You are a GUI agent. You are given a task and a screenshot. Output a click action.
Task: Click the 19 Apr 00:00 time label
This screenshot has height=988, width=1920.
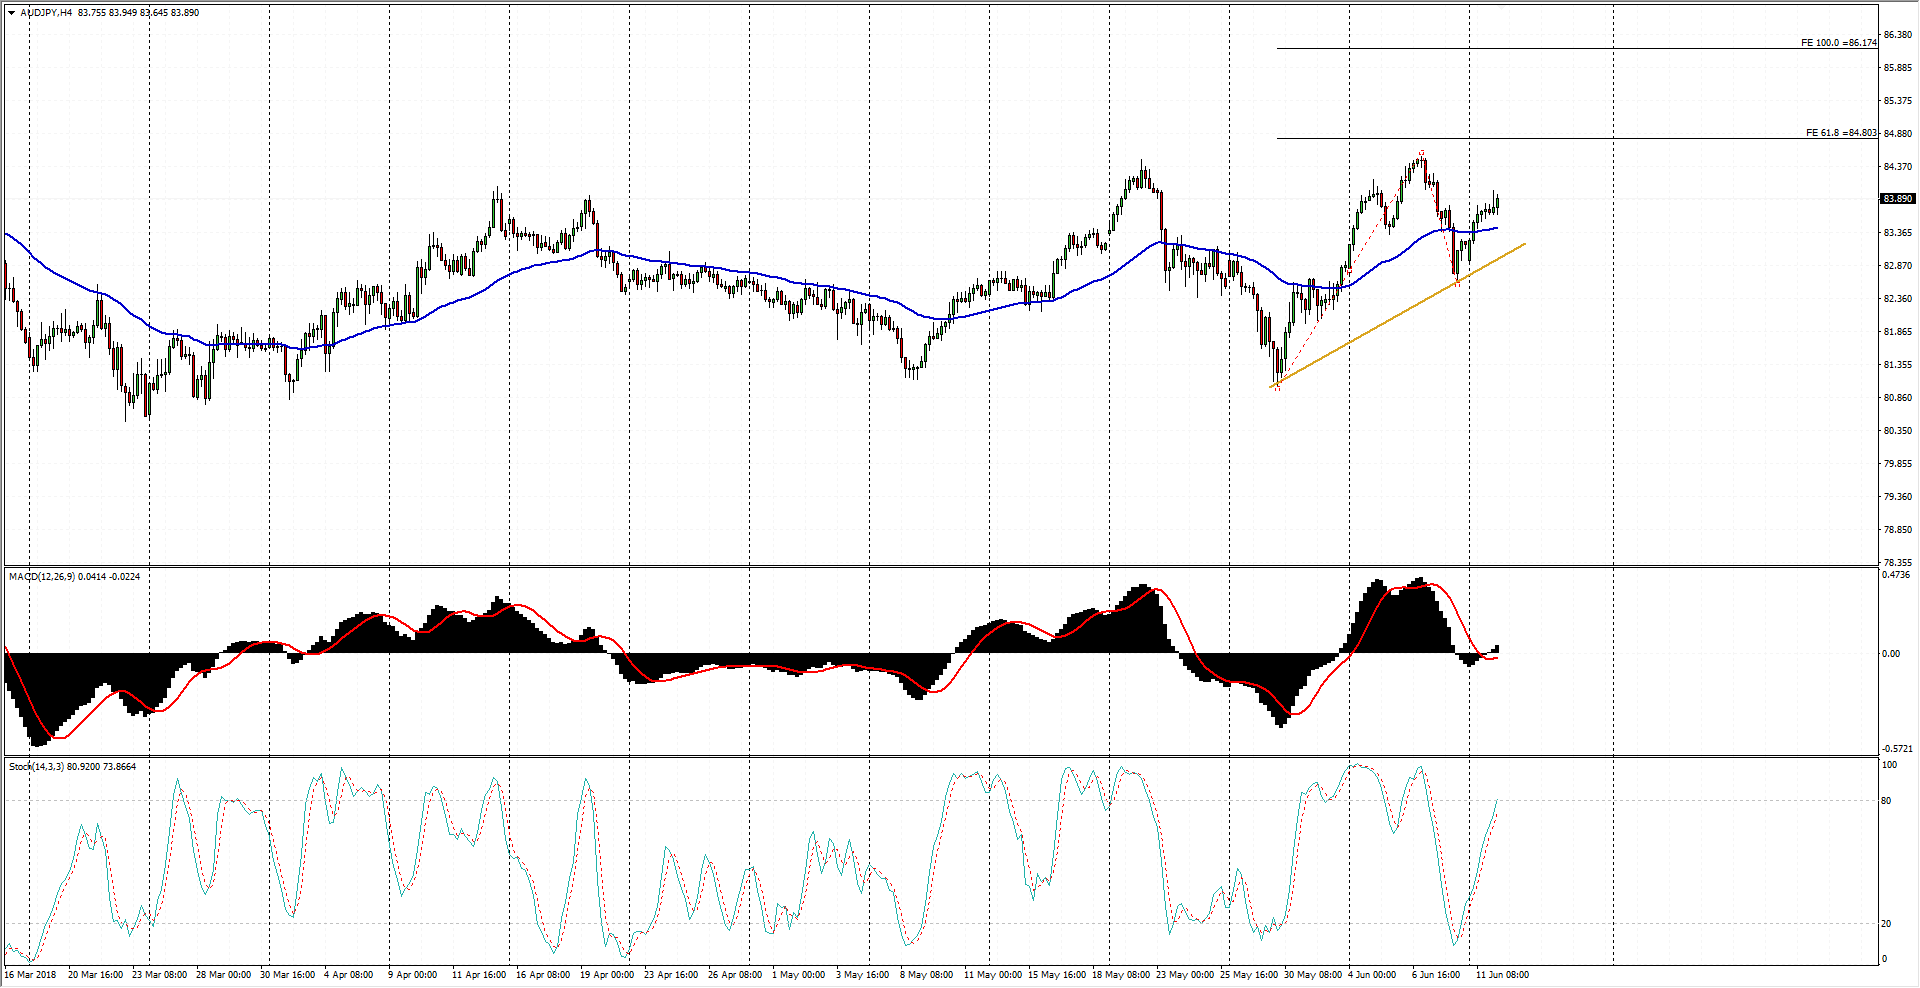pyautogui.click(x=606, y=975)
